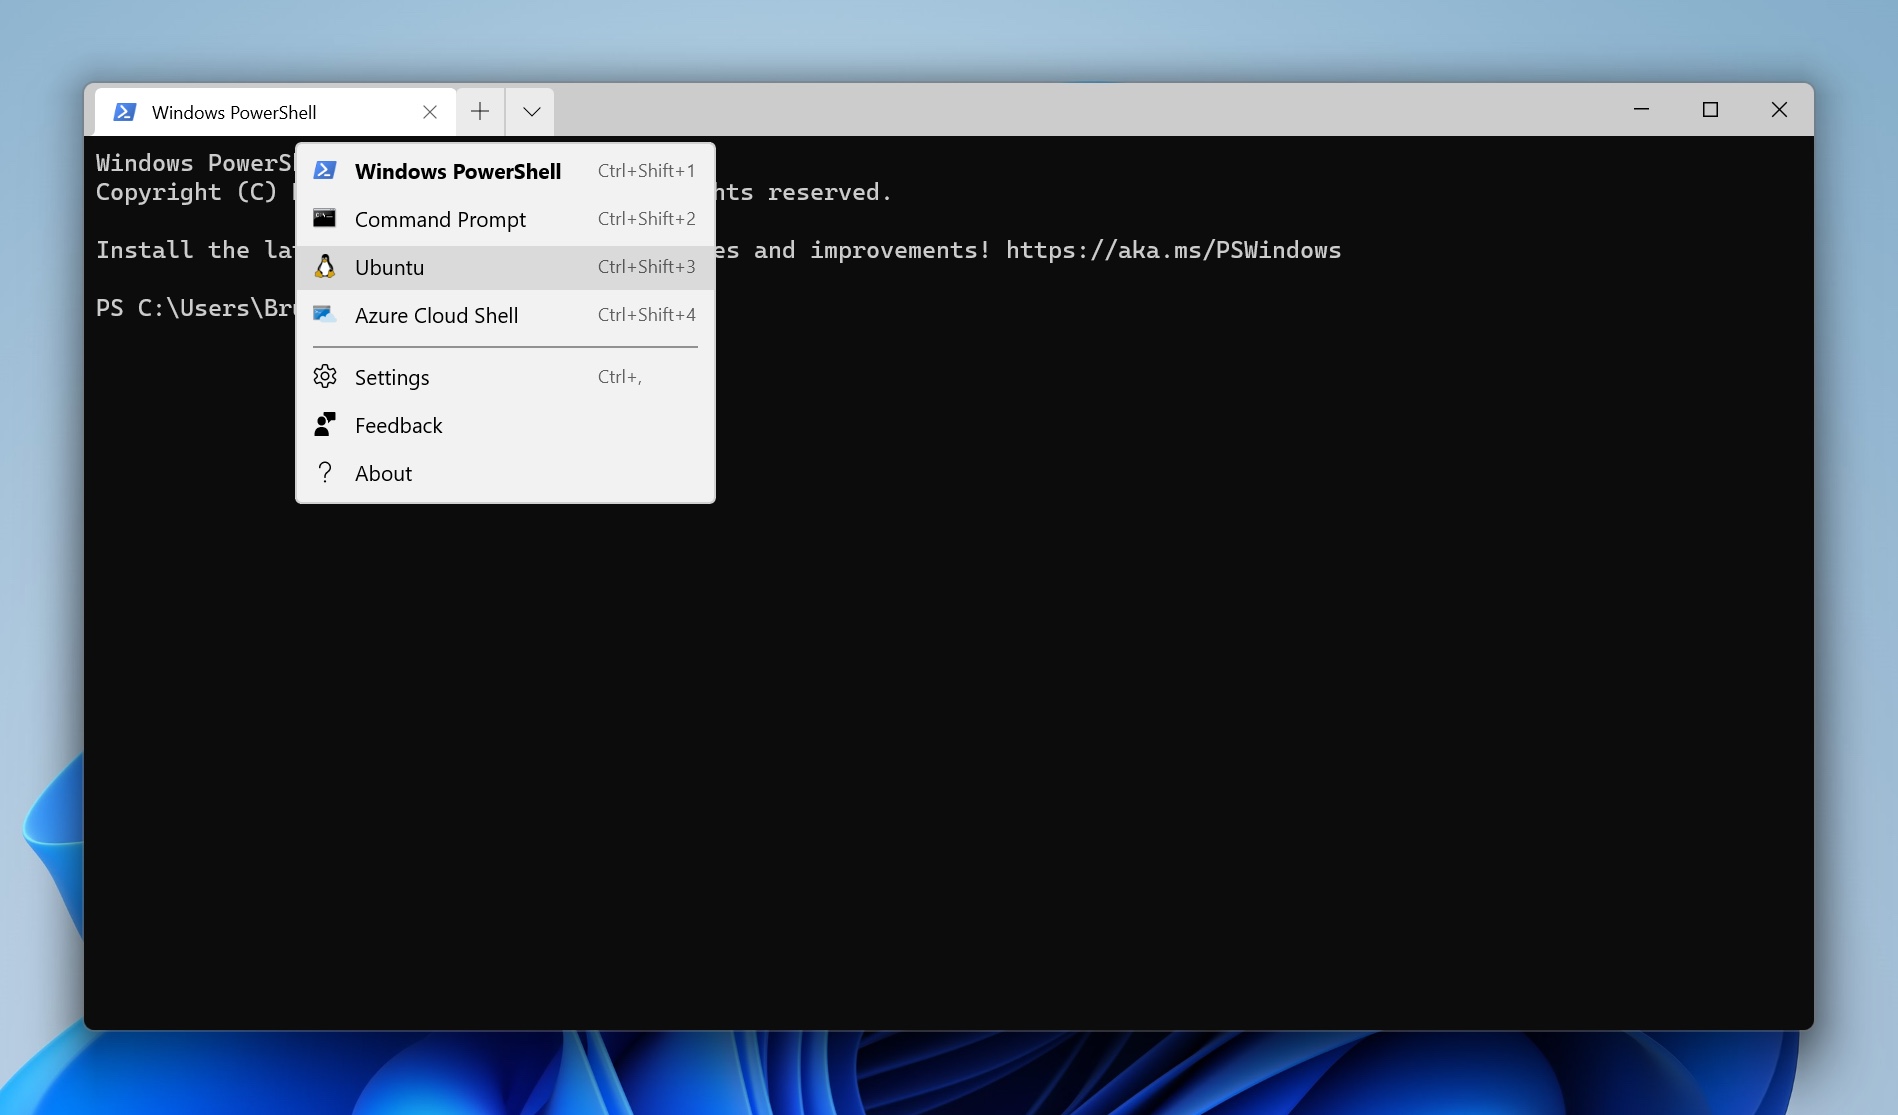Click the Ubuntu penguin icon in the menu
Viewport: 1898px width, 1115px height.
(325, 266)
